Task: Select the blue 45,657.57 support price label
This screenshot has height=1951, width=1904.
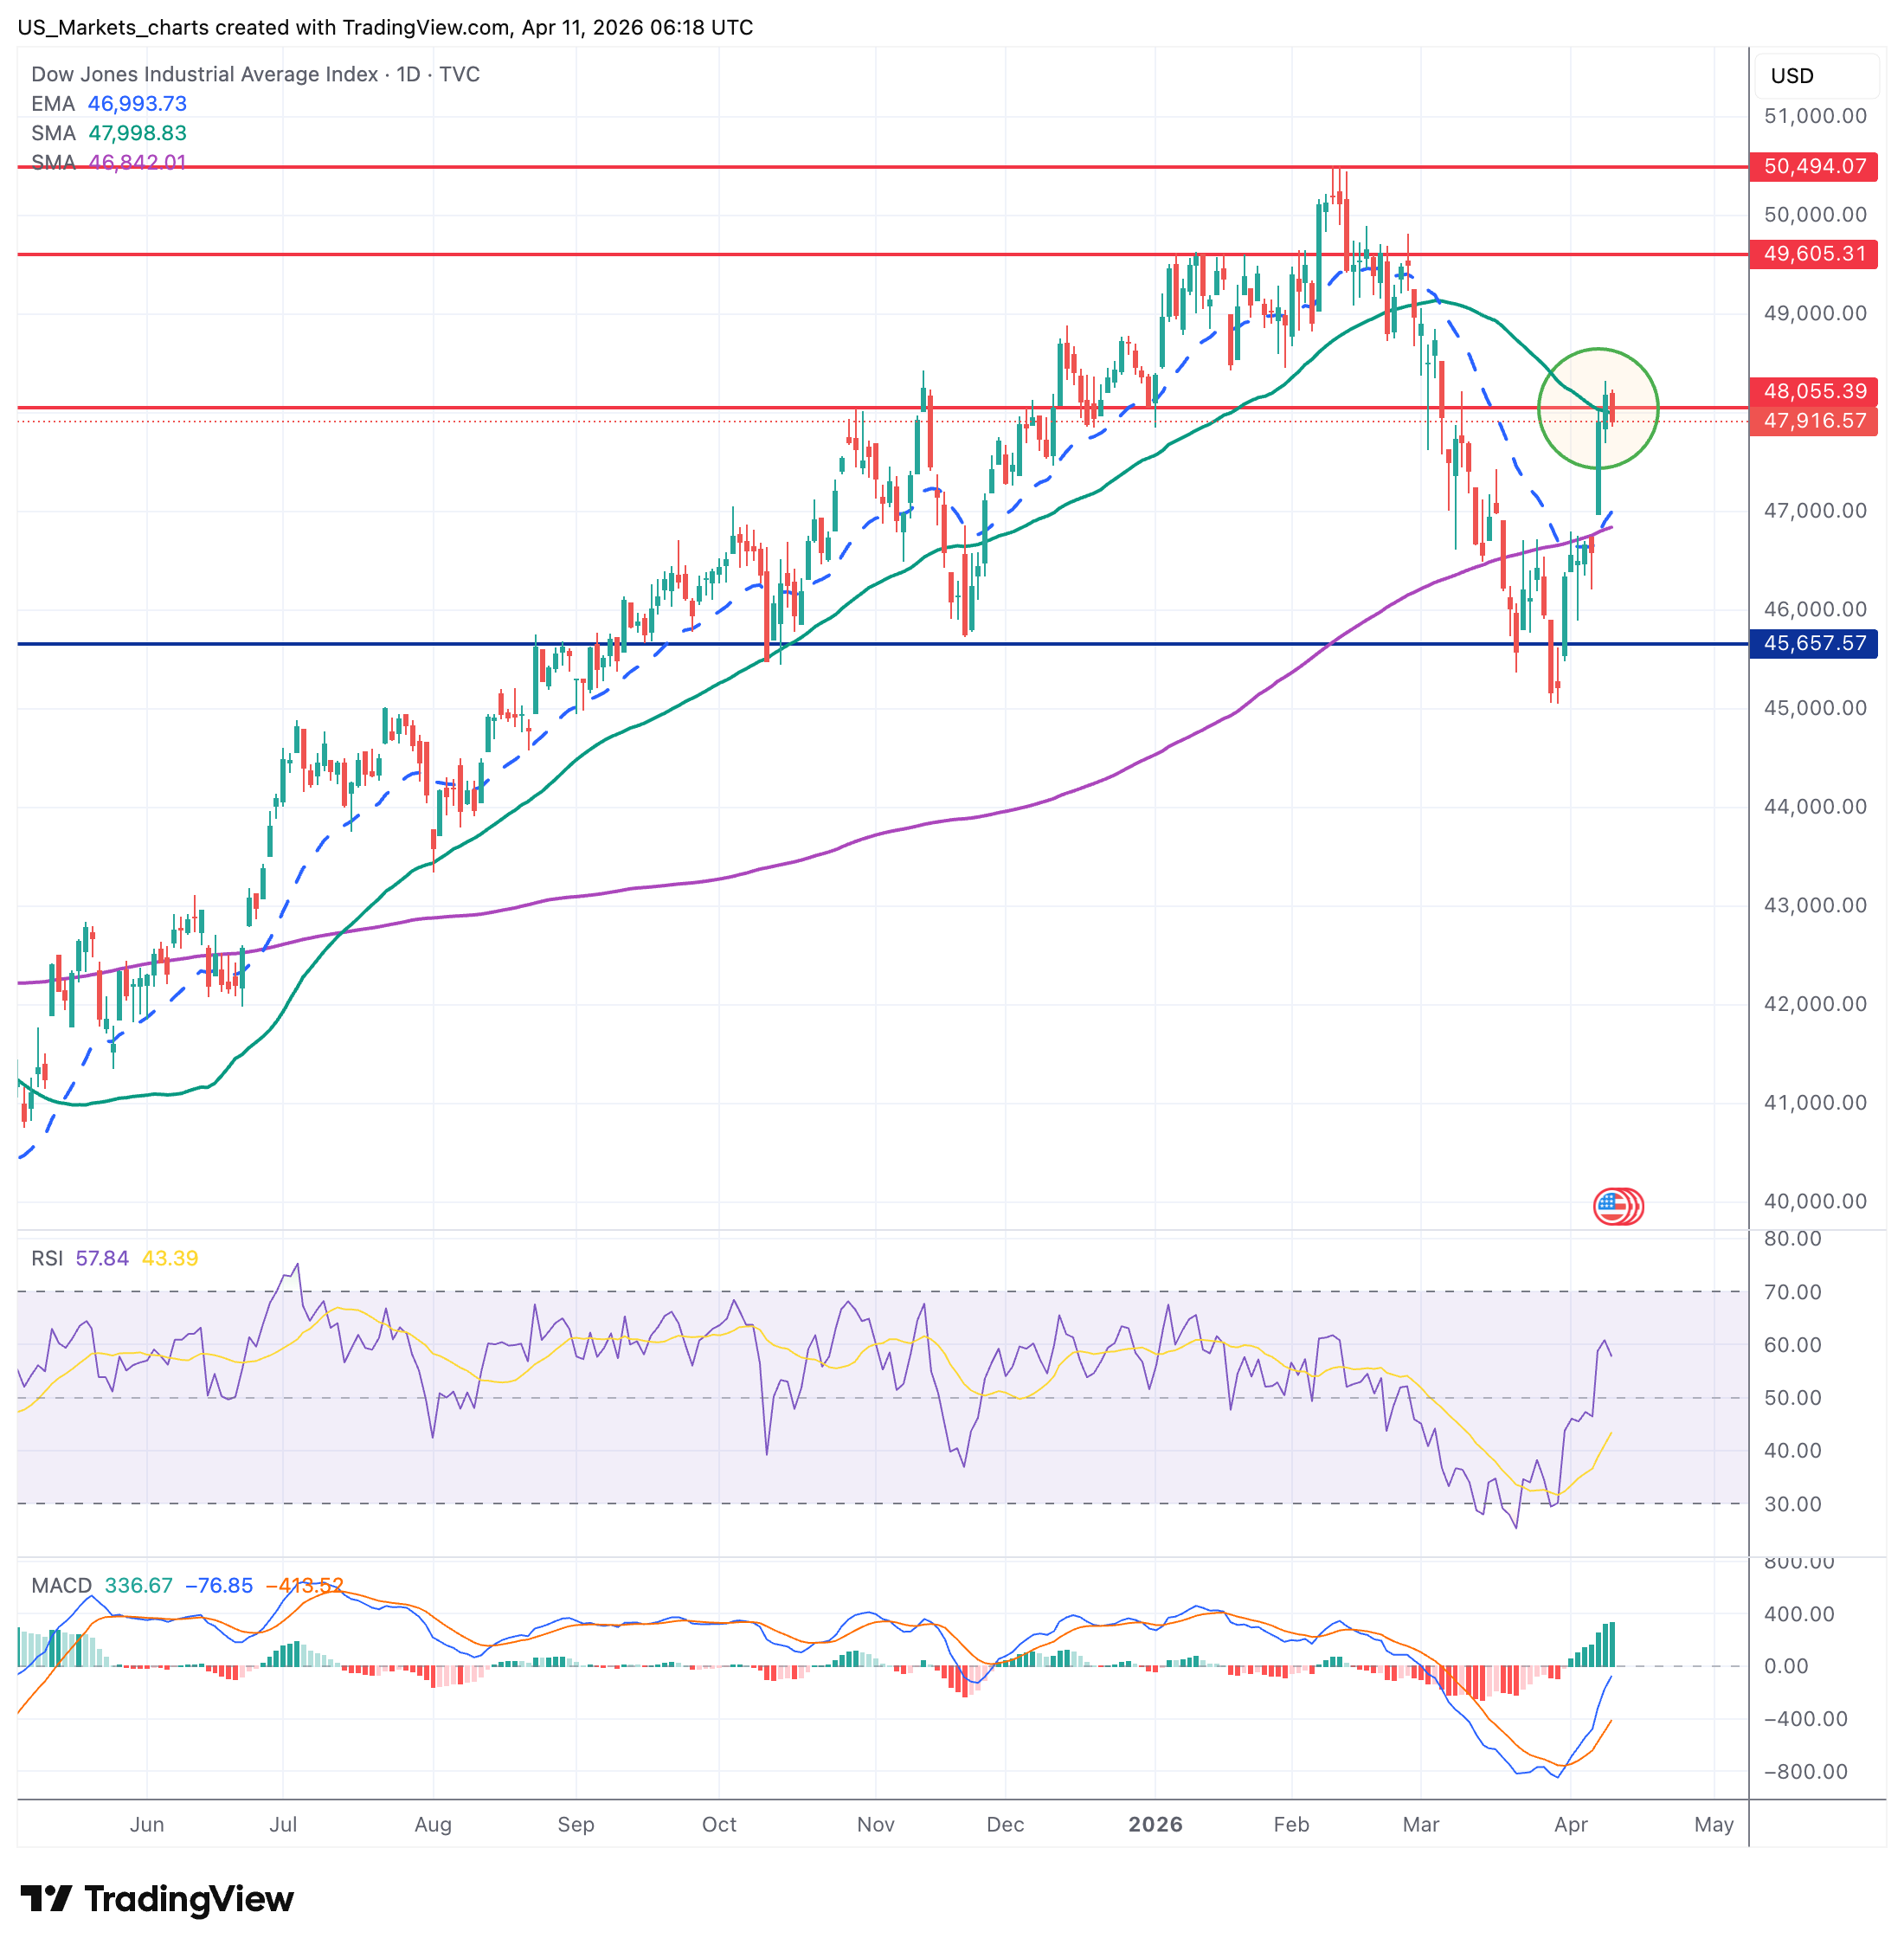Action: tap(1813, 643)
